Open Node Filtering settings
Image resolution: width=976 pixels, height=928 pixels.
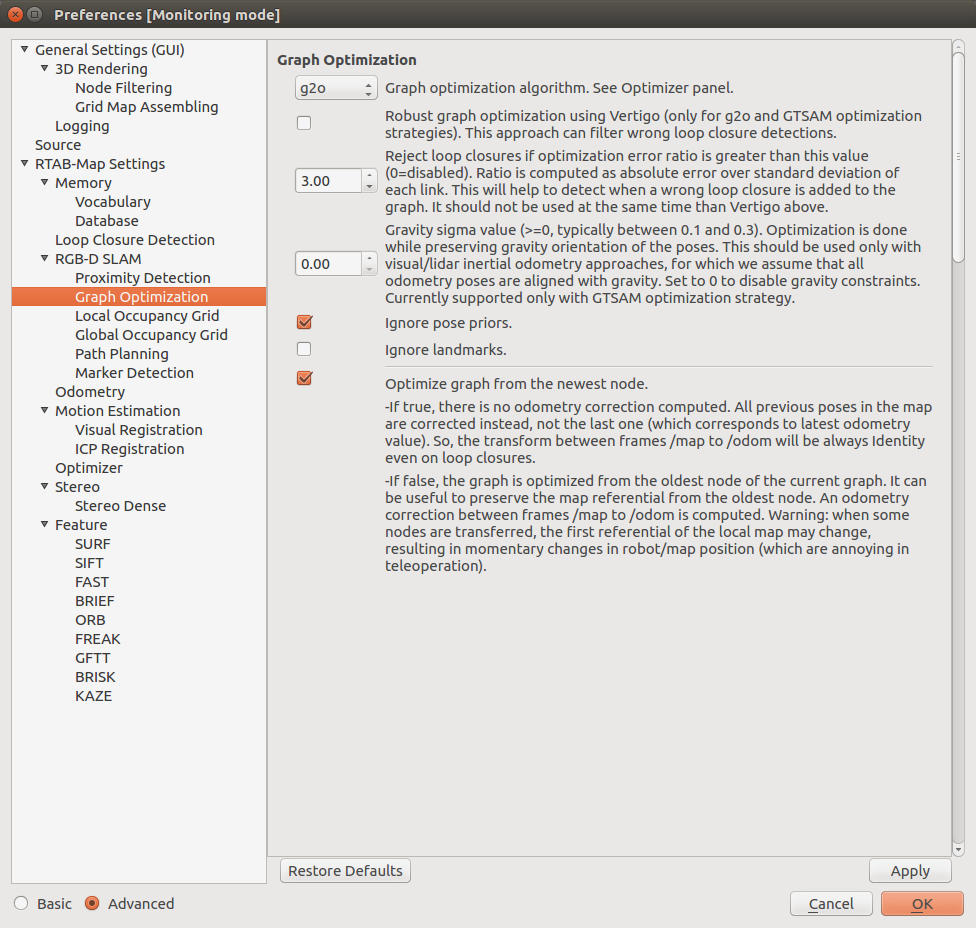(x=123, y=88)
